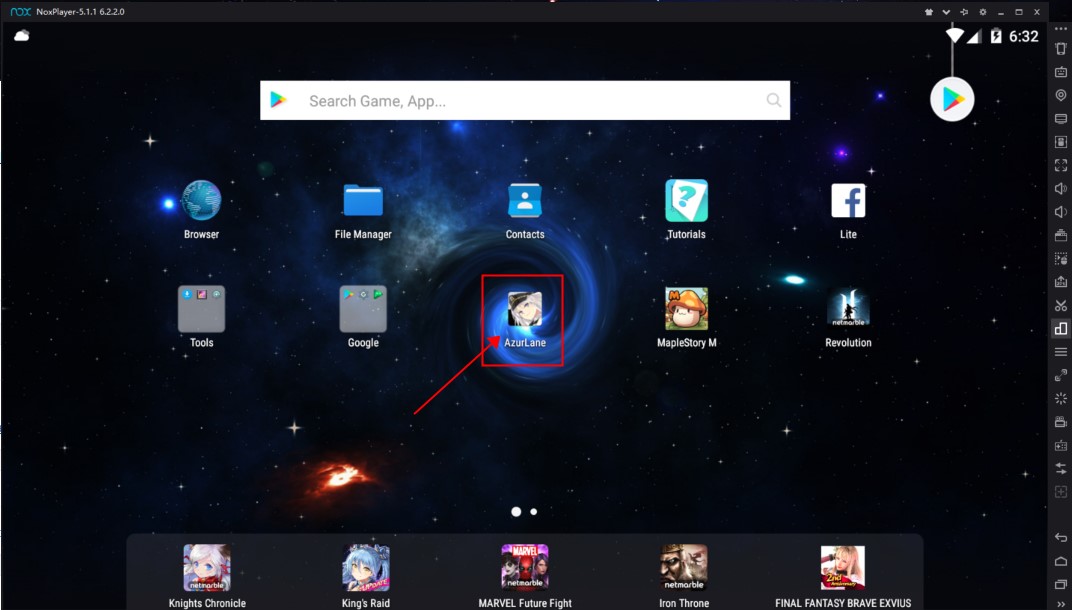Click the scissors screenshot icon in sidebar
Image resolution: width=1072 pixels, height=610 pixels.
tap(1061, 305)
